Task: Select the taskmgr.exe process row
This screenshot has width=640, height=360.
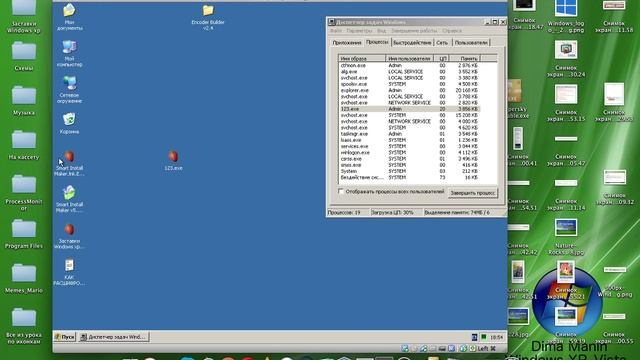Action: [x=409, y=134]
